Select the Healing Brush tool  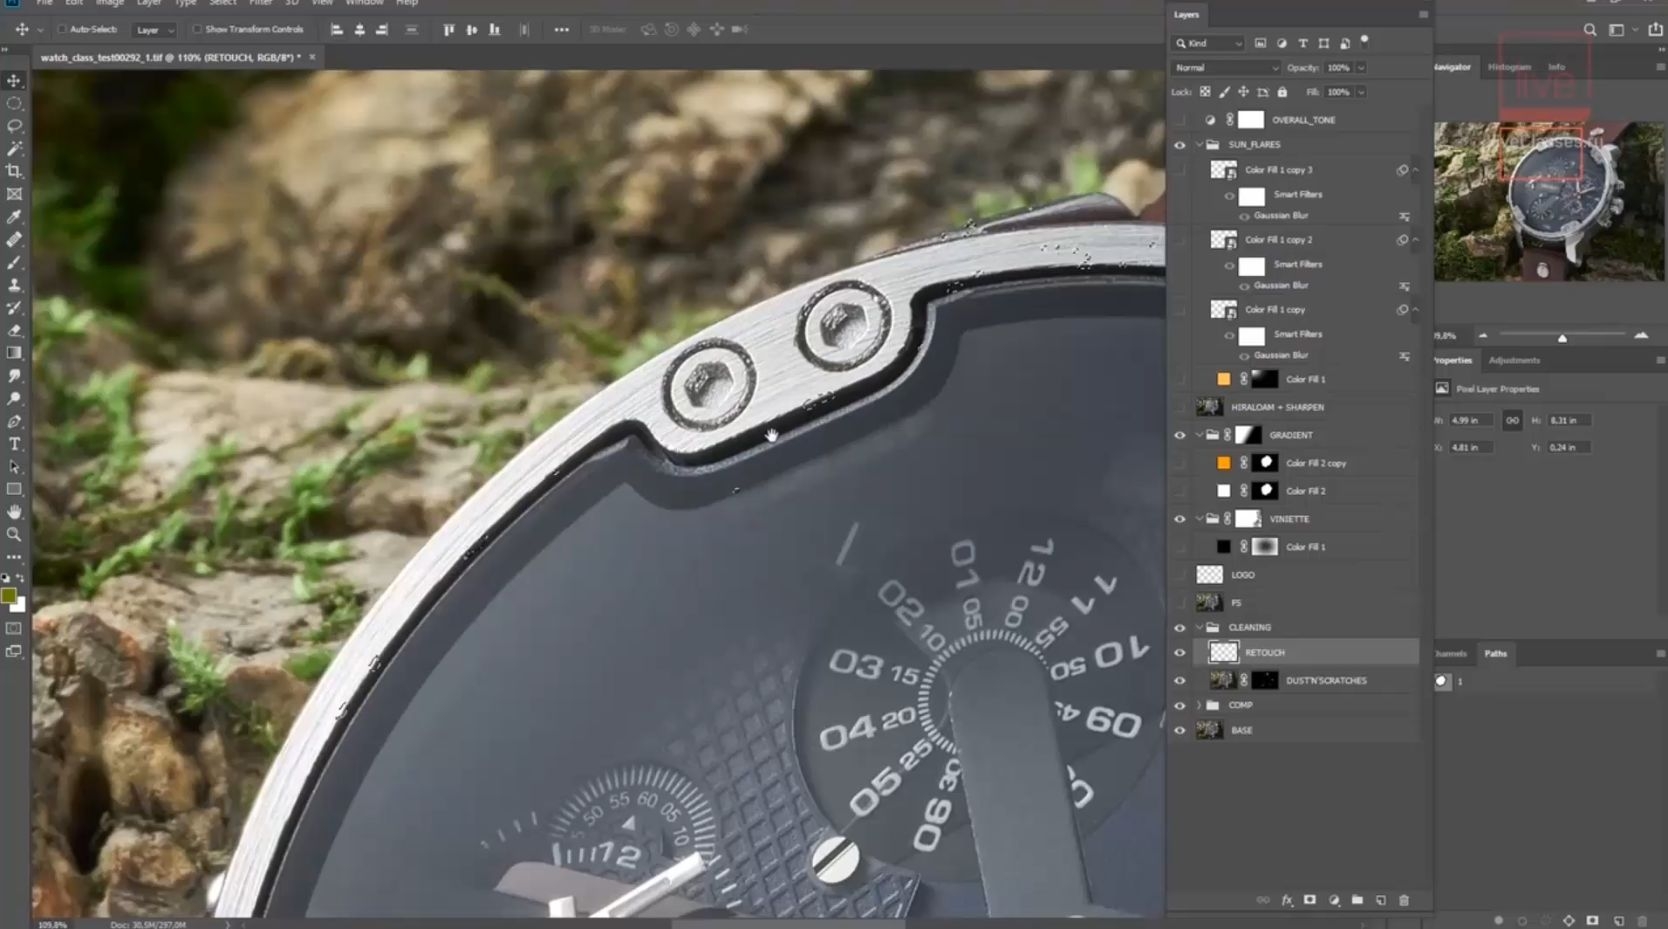14,240
